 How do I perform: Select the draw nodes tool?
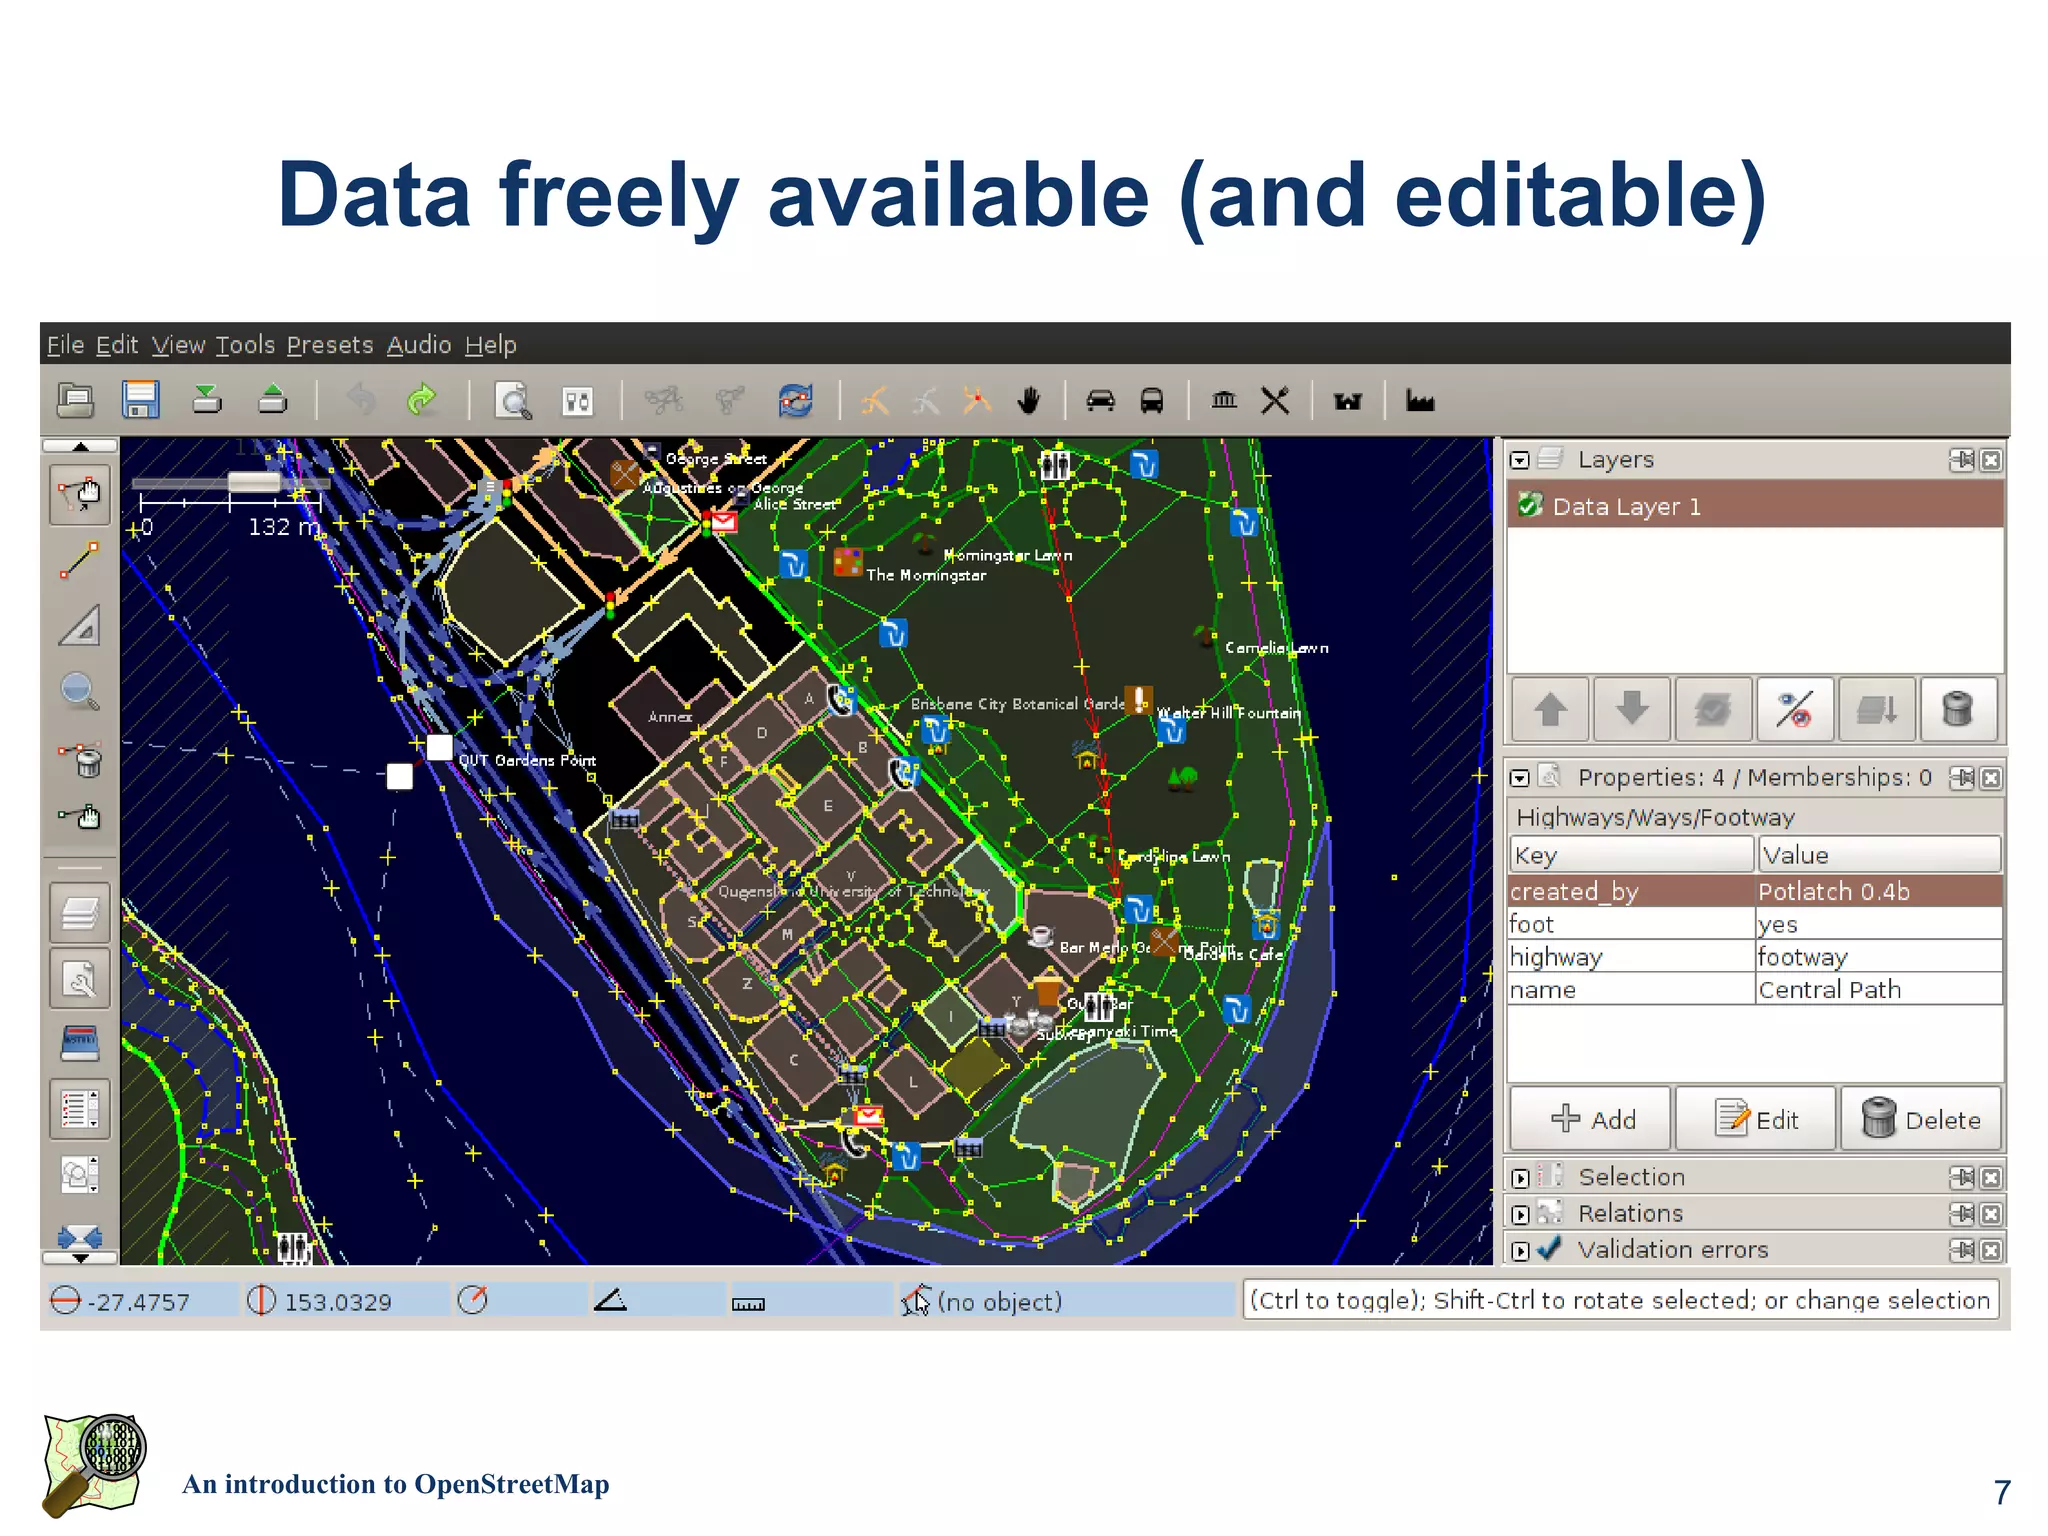(x=80, y=561)
